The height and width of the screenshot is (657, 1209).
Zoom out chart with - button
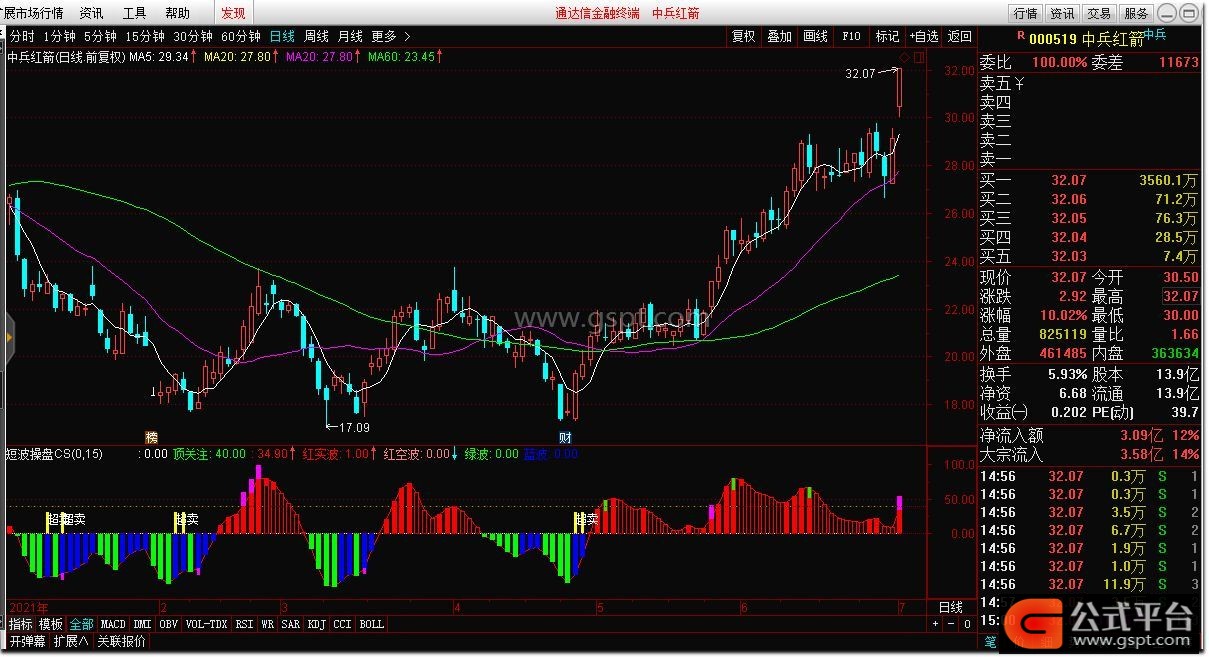point(951,624)
